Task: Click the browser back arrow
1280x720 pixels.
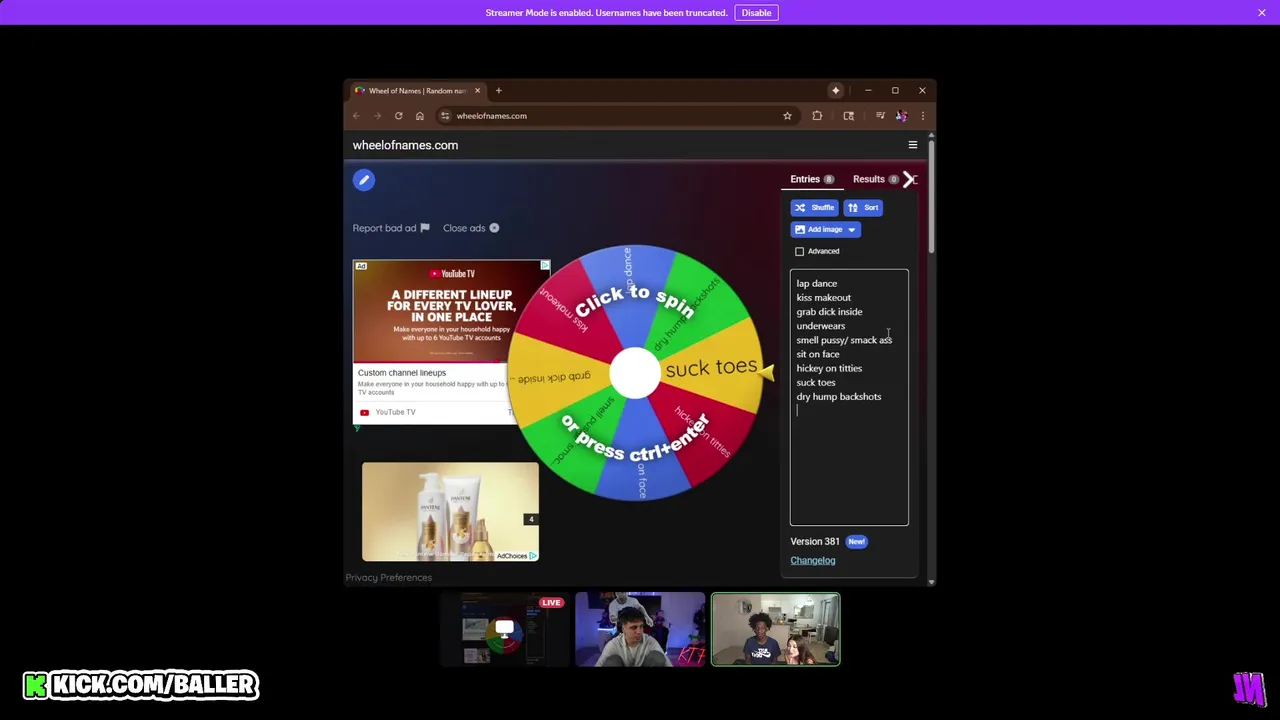Action: [x=356, y=116]
